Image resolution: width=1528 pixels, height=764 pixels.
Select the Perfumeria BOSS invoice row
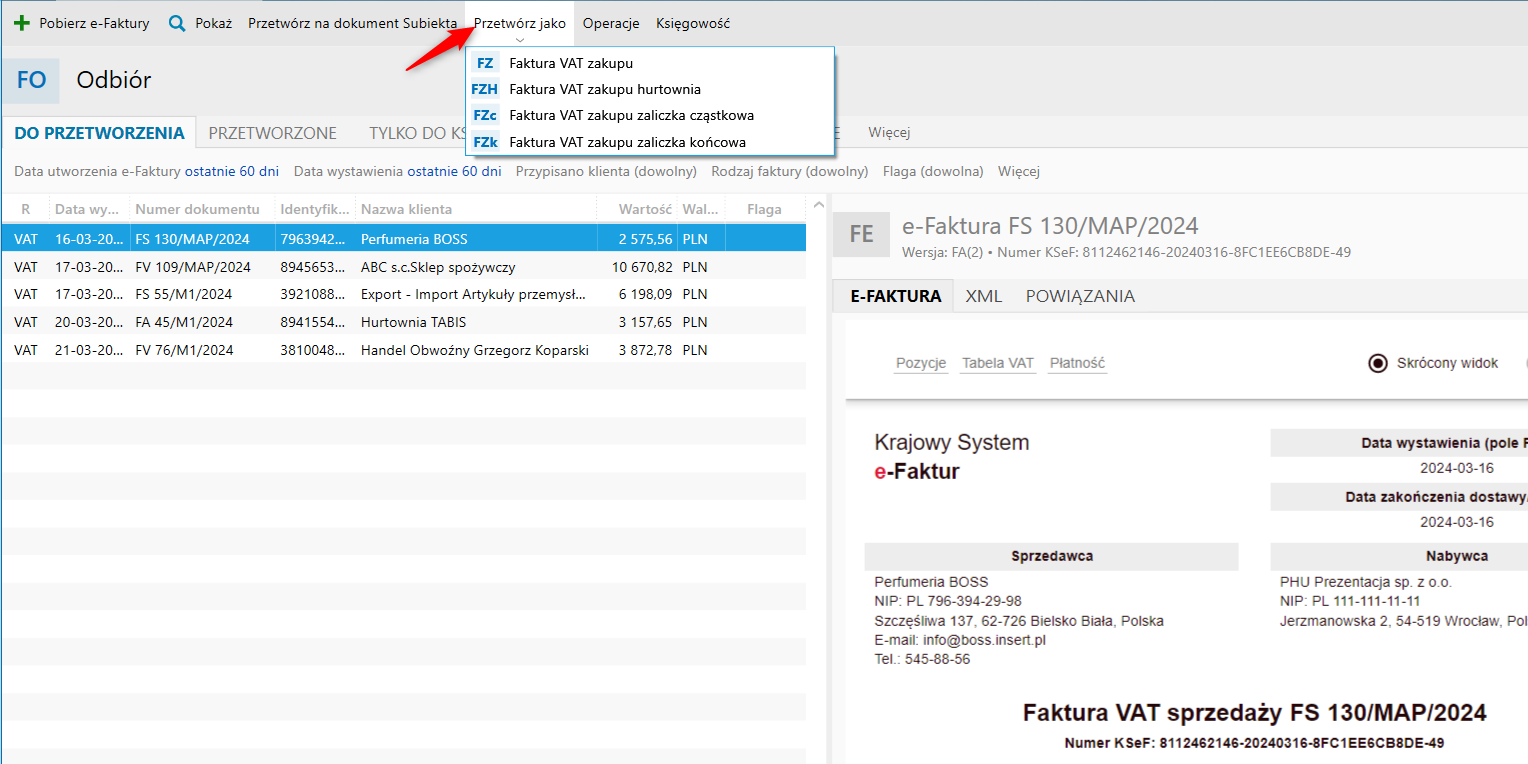(403, 239)
